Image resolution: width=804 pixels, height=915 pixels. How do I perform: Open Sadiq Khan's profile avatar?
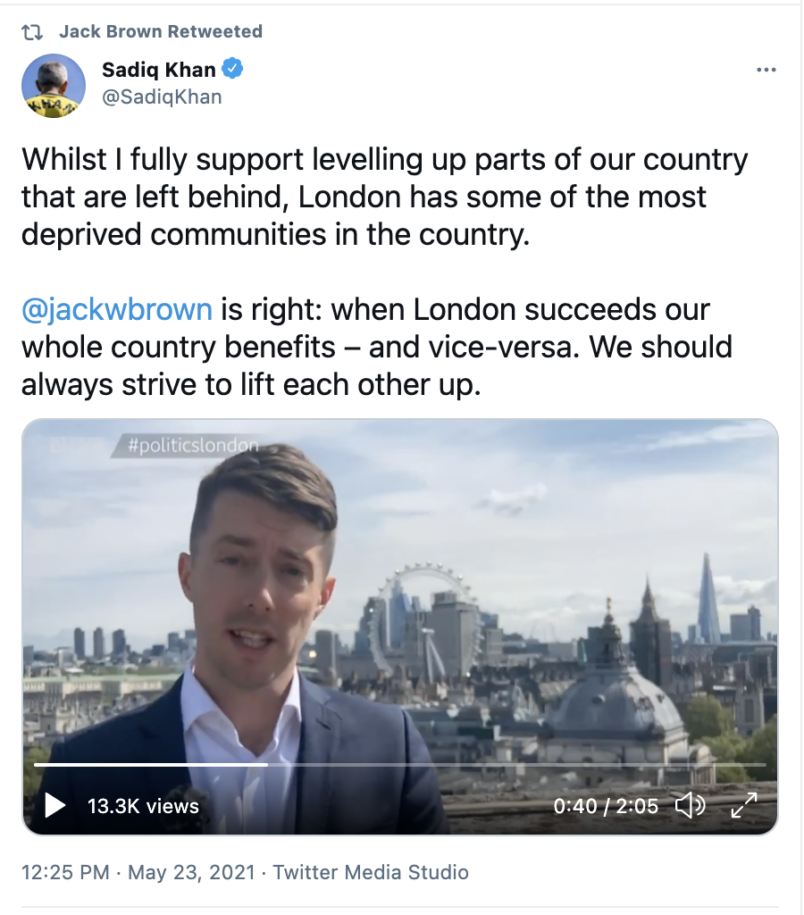point(54,85)
